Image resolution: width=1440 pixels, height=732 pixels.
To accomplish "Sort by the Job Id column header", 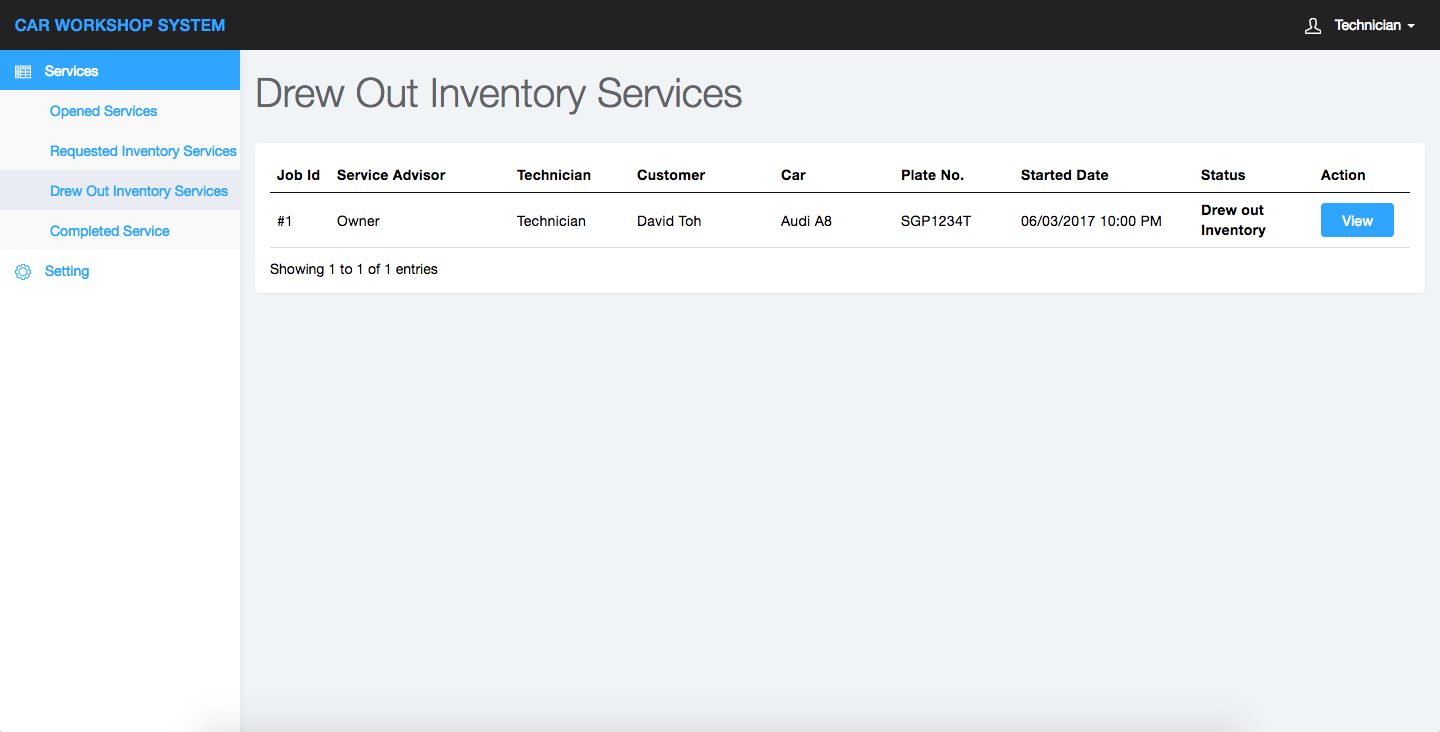I will coord(298,175).
